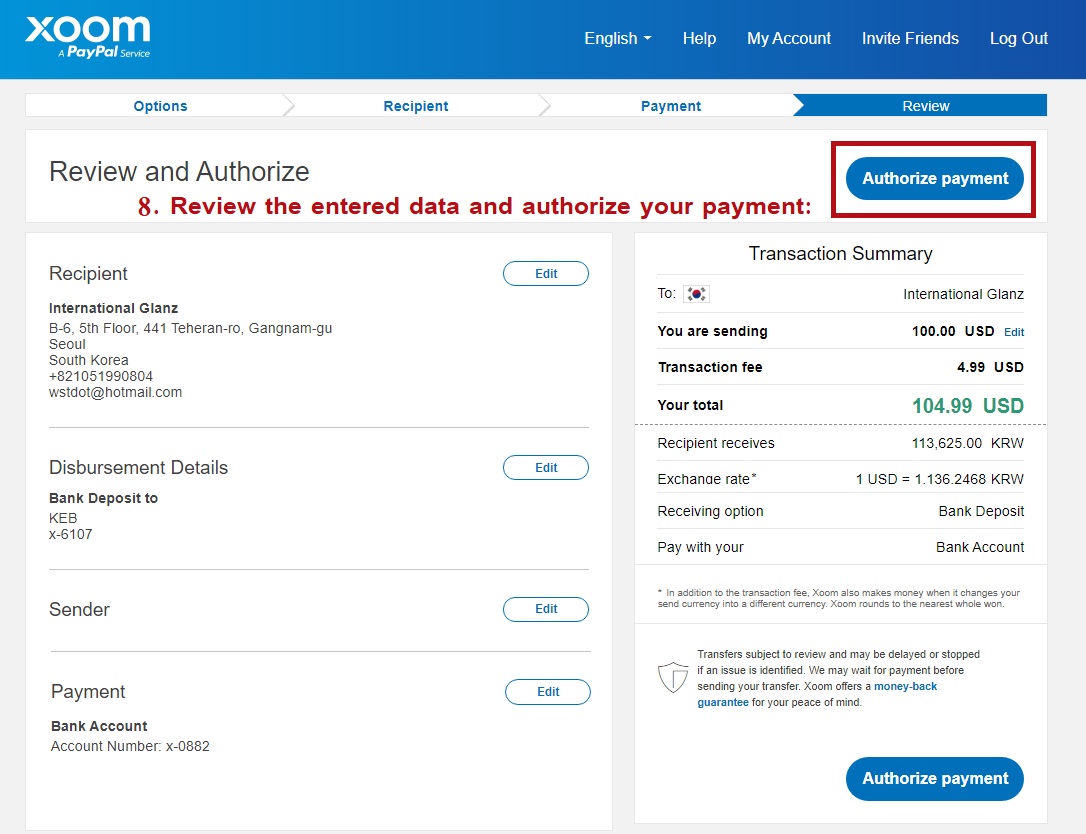Return to the Payment step

coord(670,106)
